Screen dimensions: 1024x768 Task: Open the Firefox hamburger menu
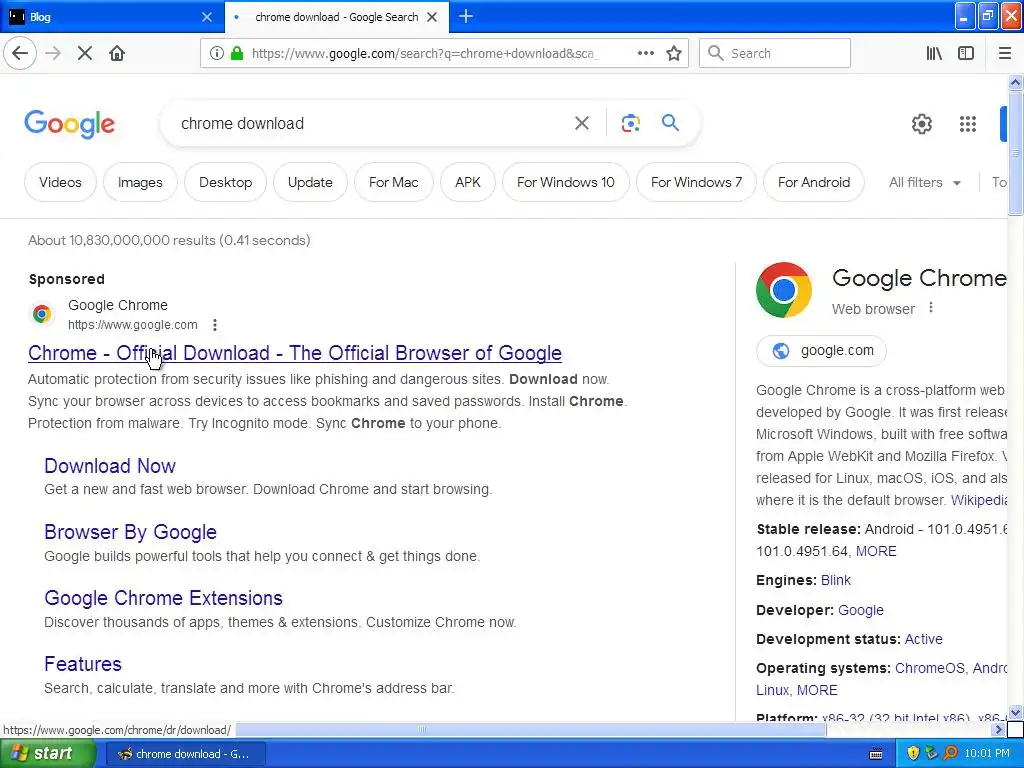click(x=1004, y=54)
